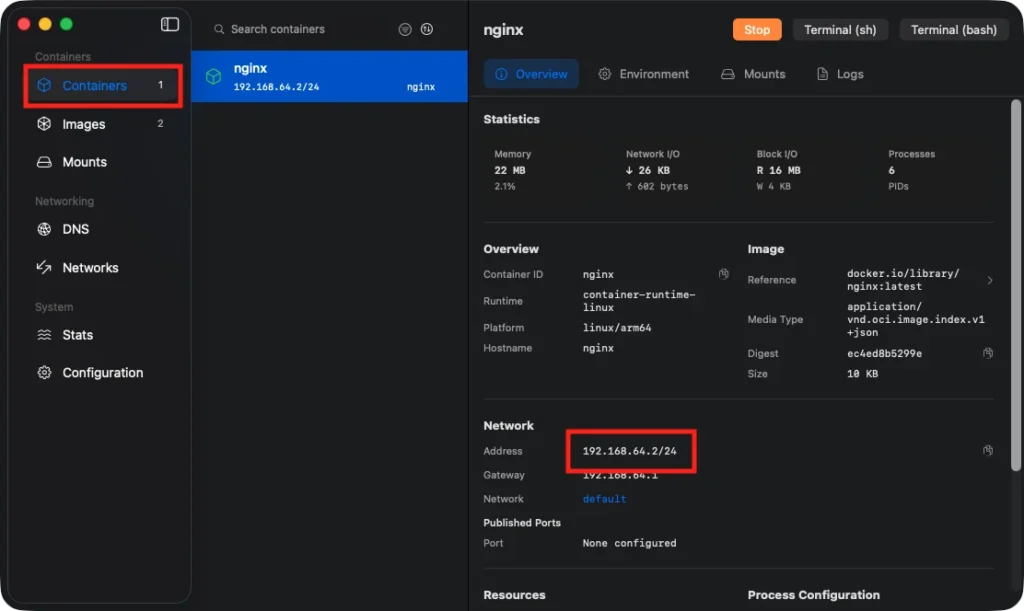
Task: Click the Containers cube icon in sidebar
Action: [44, 86]
